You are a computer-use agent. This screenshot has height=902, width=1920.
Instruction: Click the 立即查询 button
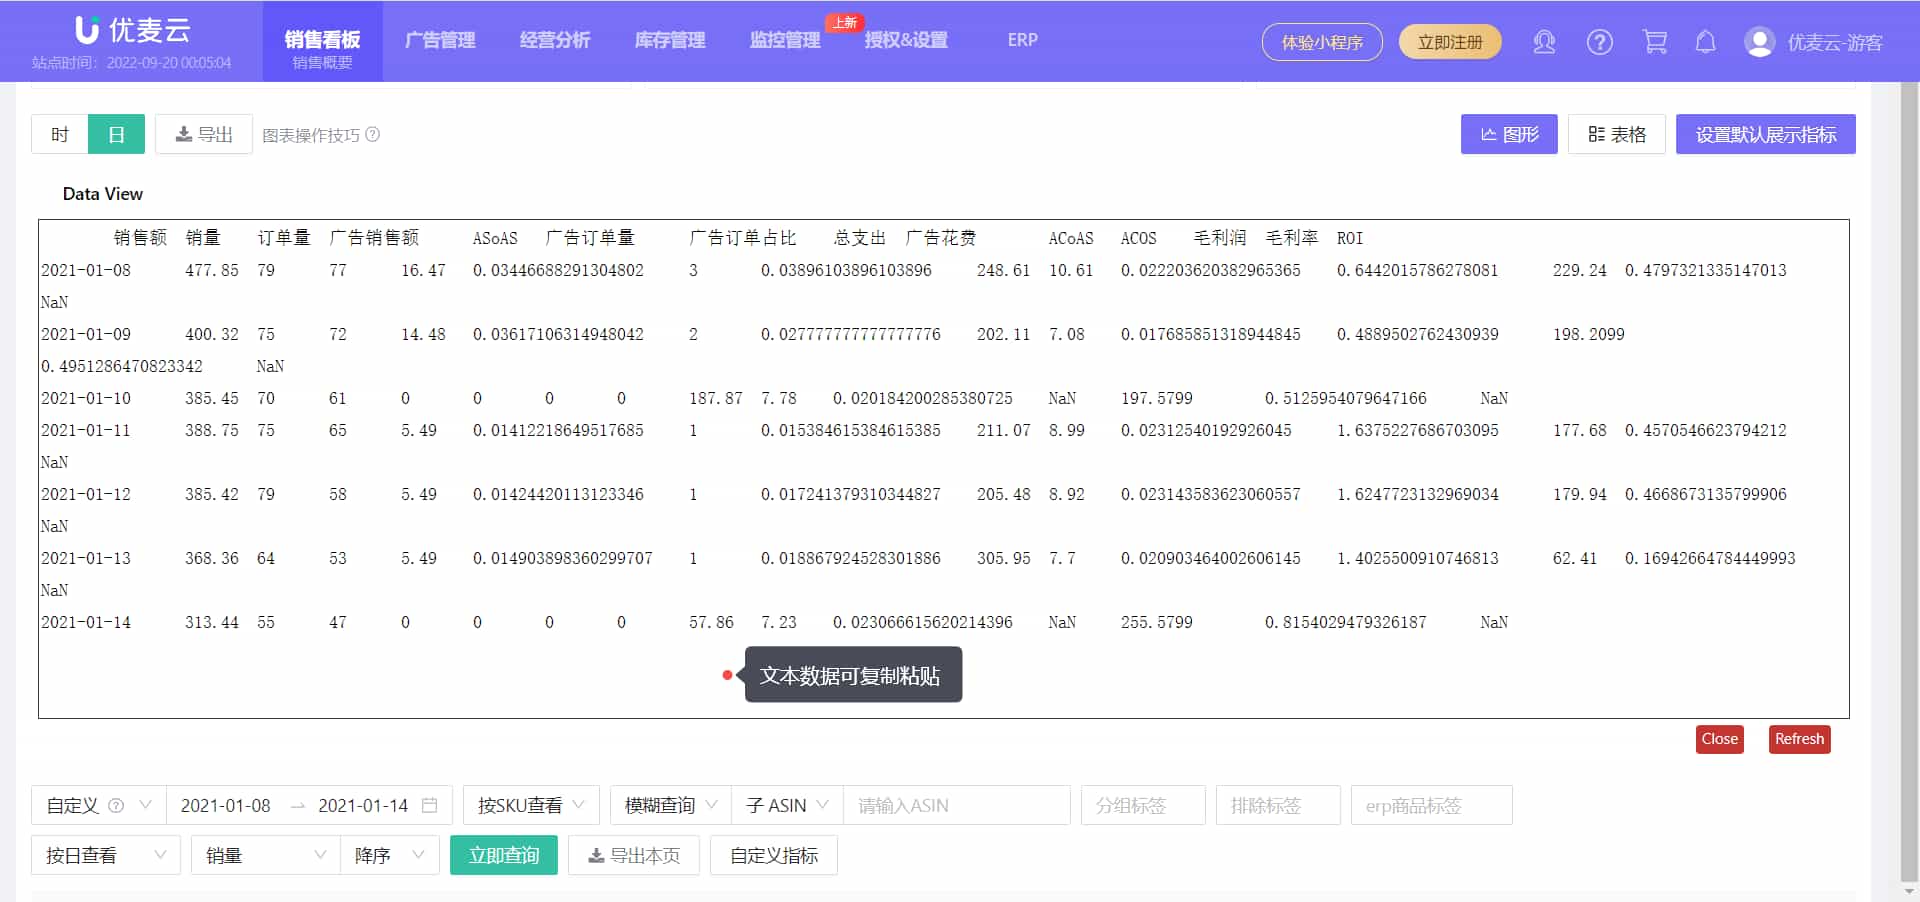point(504,855)
